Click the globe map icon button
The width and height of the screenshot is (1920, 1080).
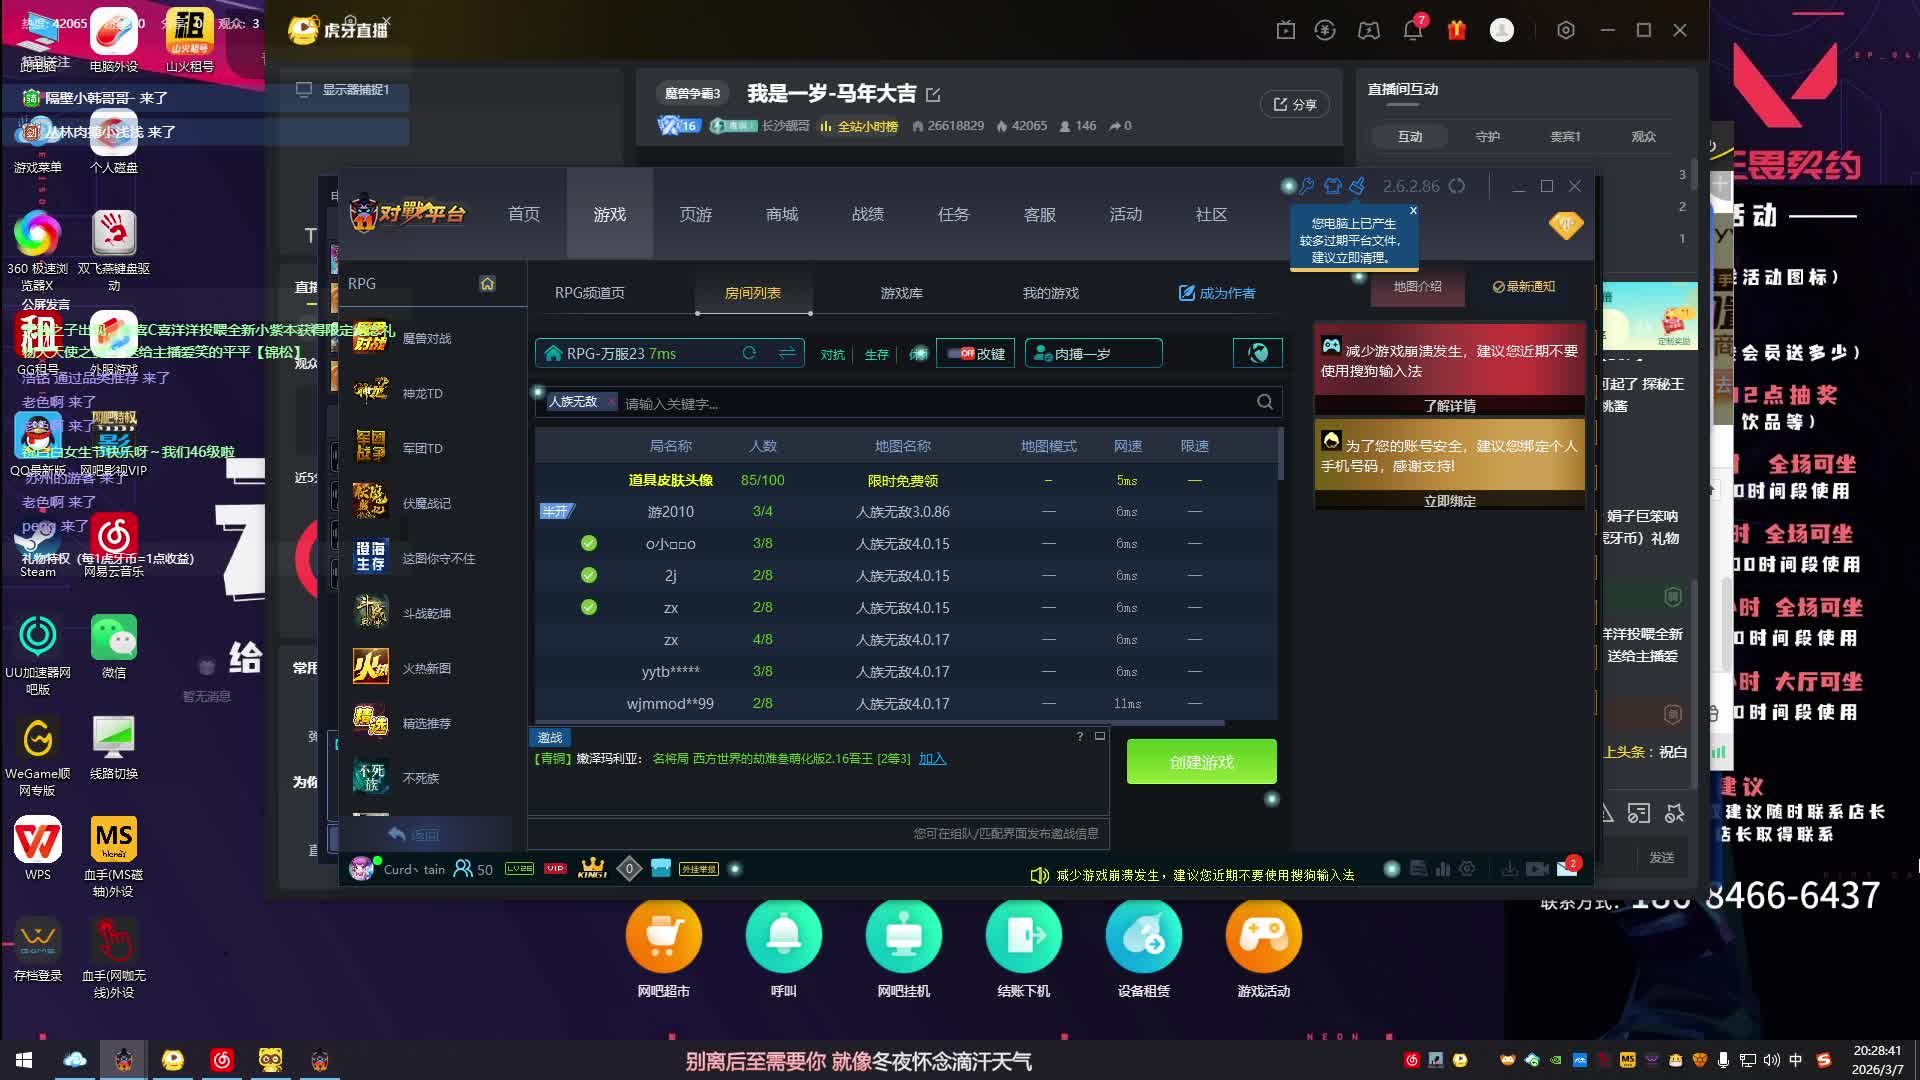click(x=1258, y=353)
